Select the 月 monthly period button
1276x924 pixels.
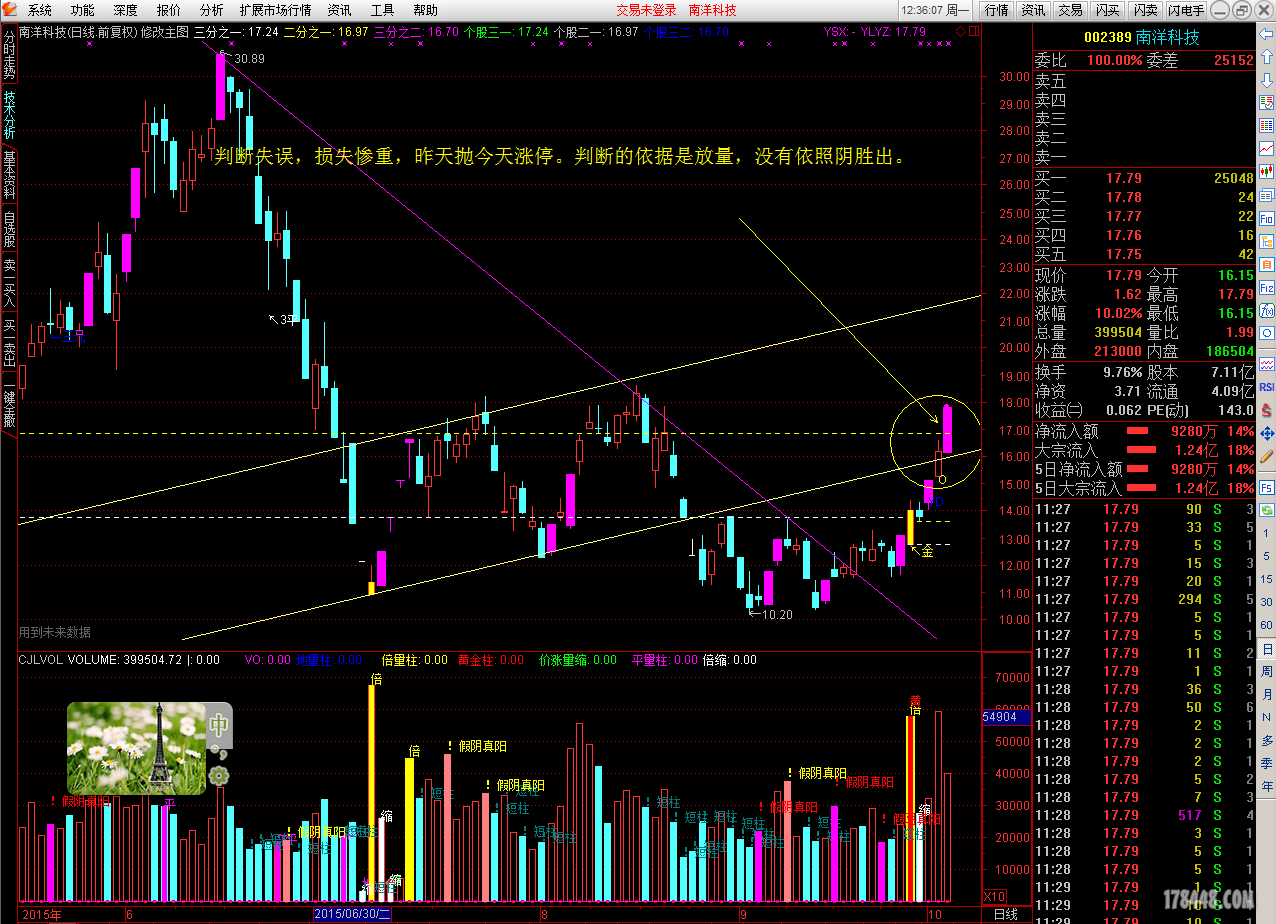pos(1266,695)
